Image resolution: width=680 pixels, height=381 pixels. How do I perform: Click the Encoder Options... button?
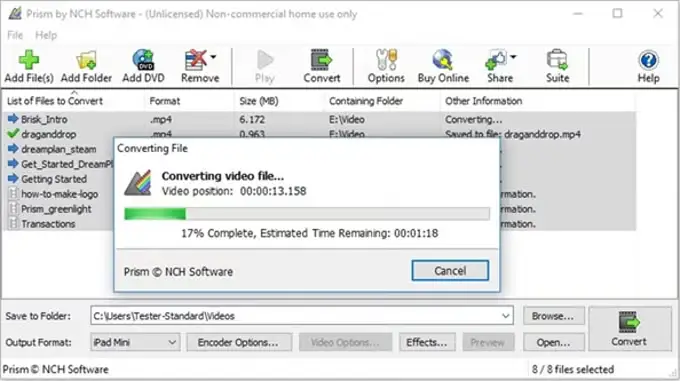point(239,342)
